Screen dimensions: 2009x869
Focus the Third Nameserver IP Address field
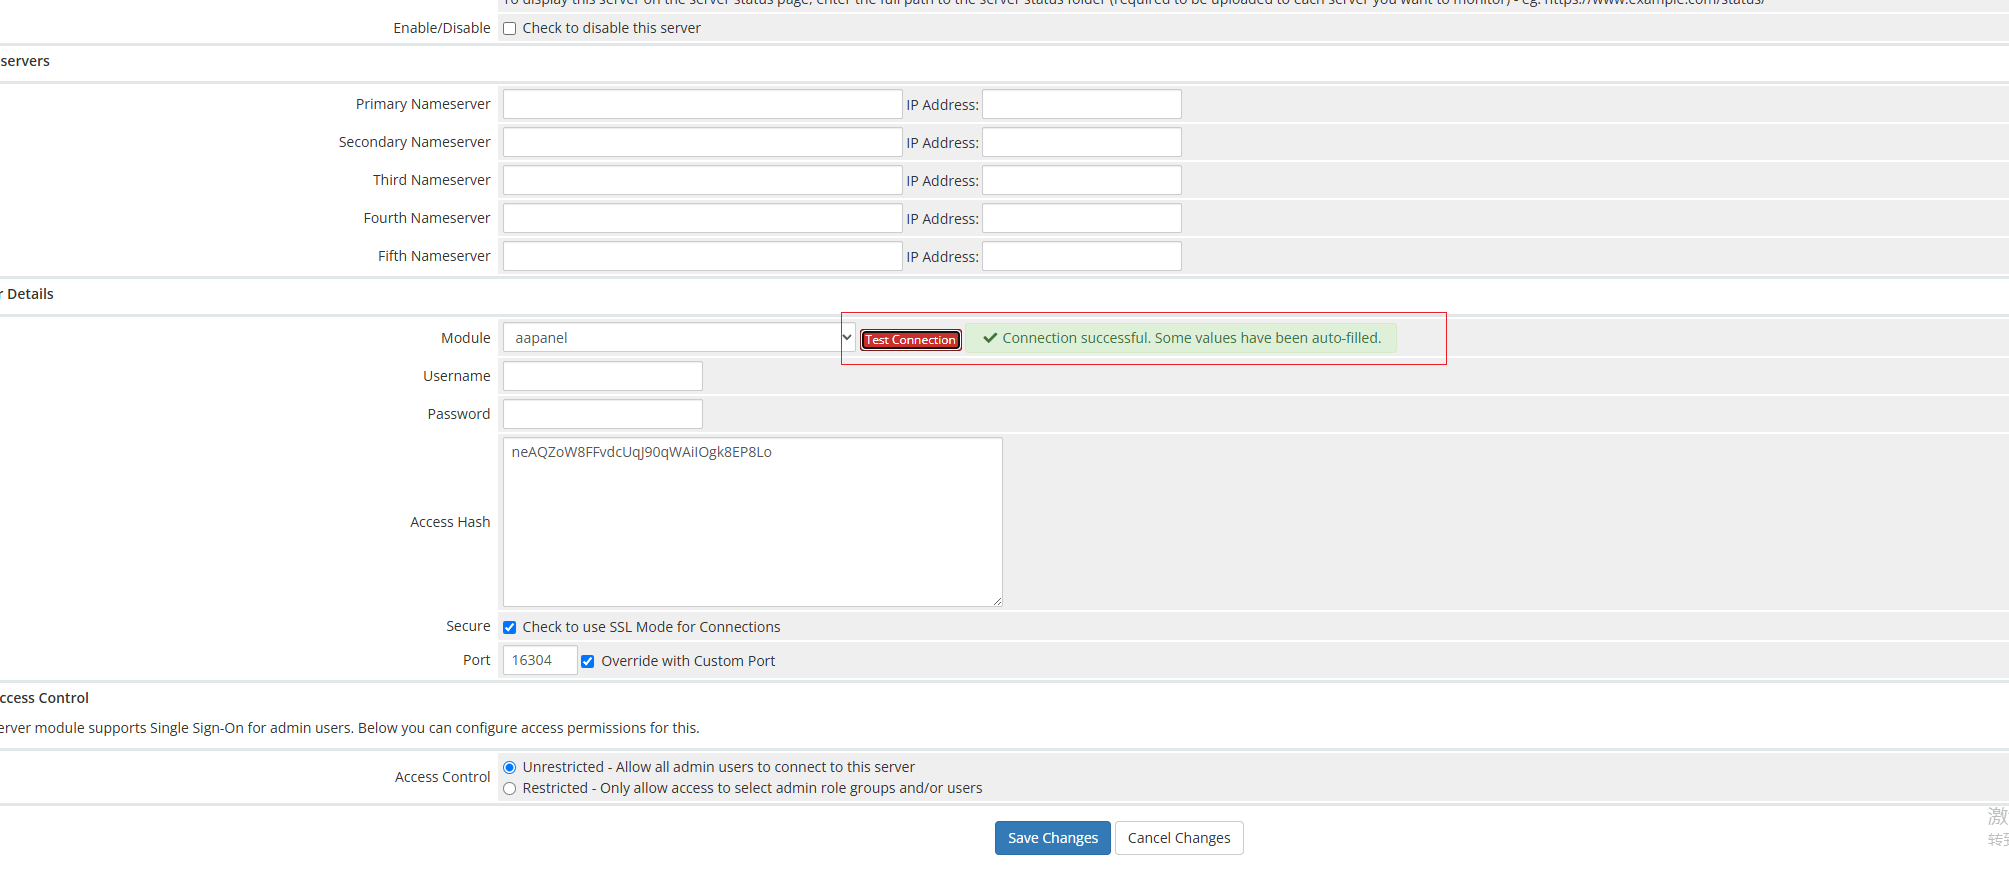point(1082,180)
